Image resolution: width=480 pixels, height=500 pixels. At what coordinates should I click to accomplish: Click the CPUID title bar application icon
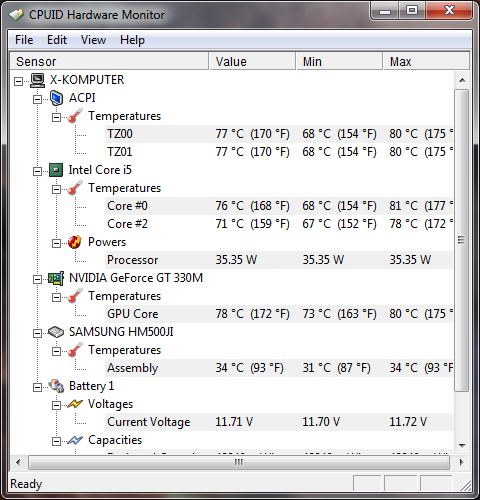(16, 15)
